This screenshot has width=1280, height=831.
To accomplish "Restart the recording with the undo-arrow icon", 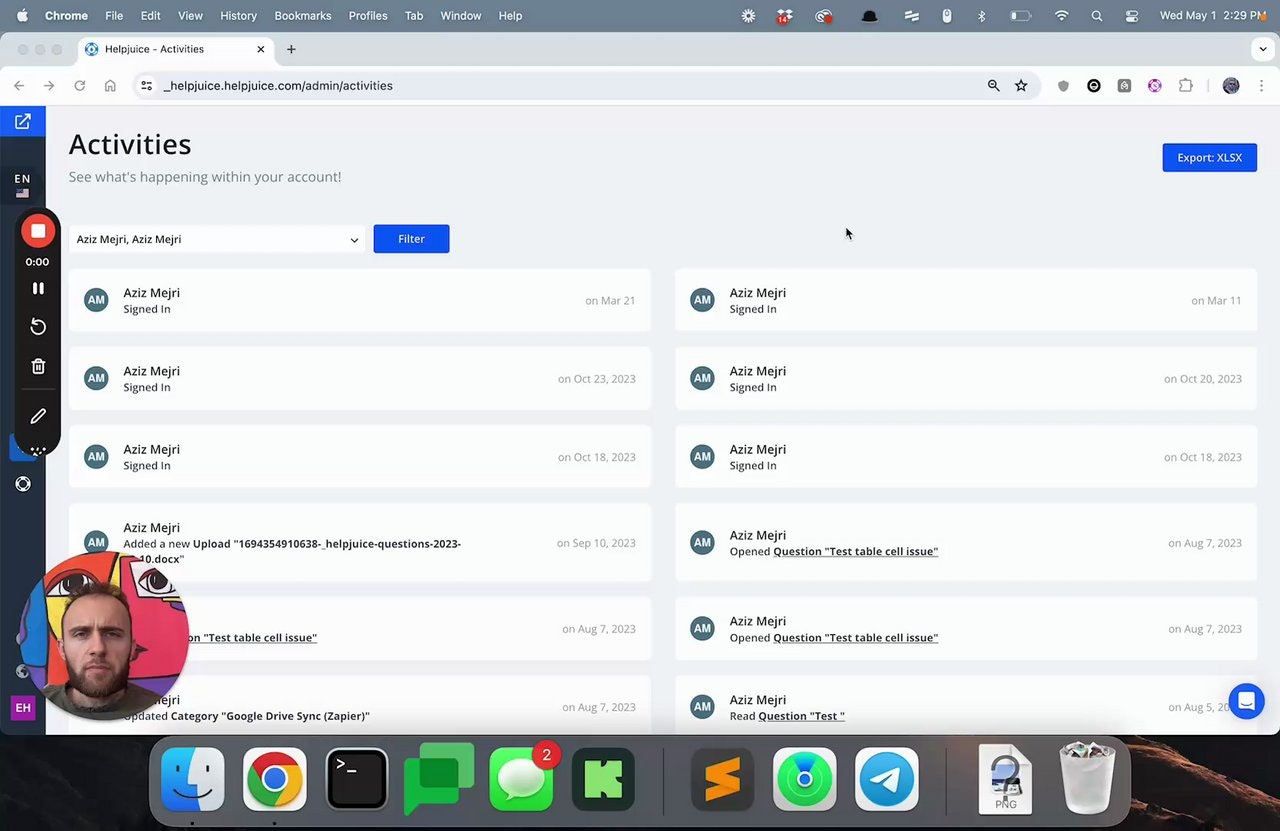I will [x=38, y=327].
